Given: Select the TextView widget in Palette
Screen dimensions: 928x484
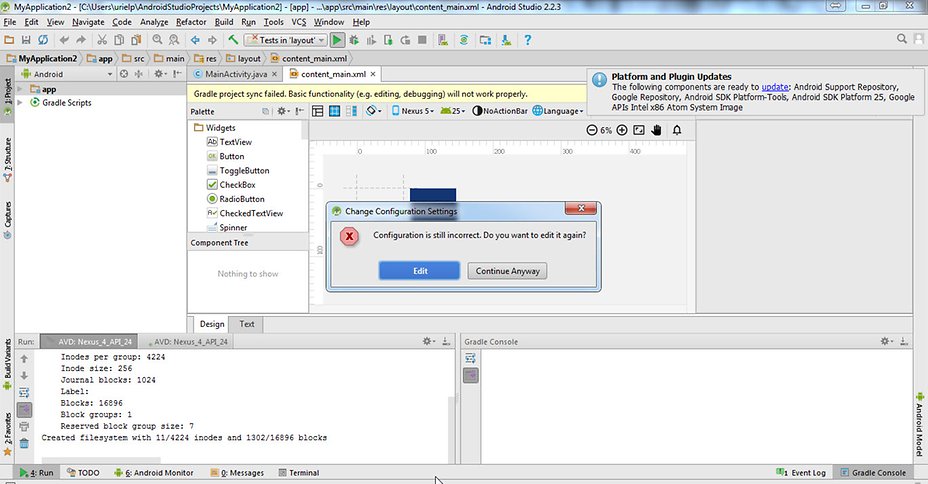Looking at the screenshot, I should [x=229, y=142].
